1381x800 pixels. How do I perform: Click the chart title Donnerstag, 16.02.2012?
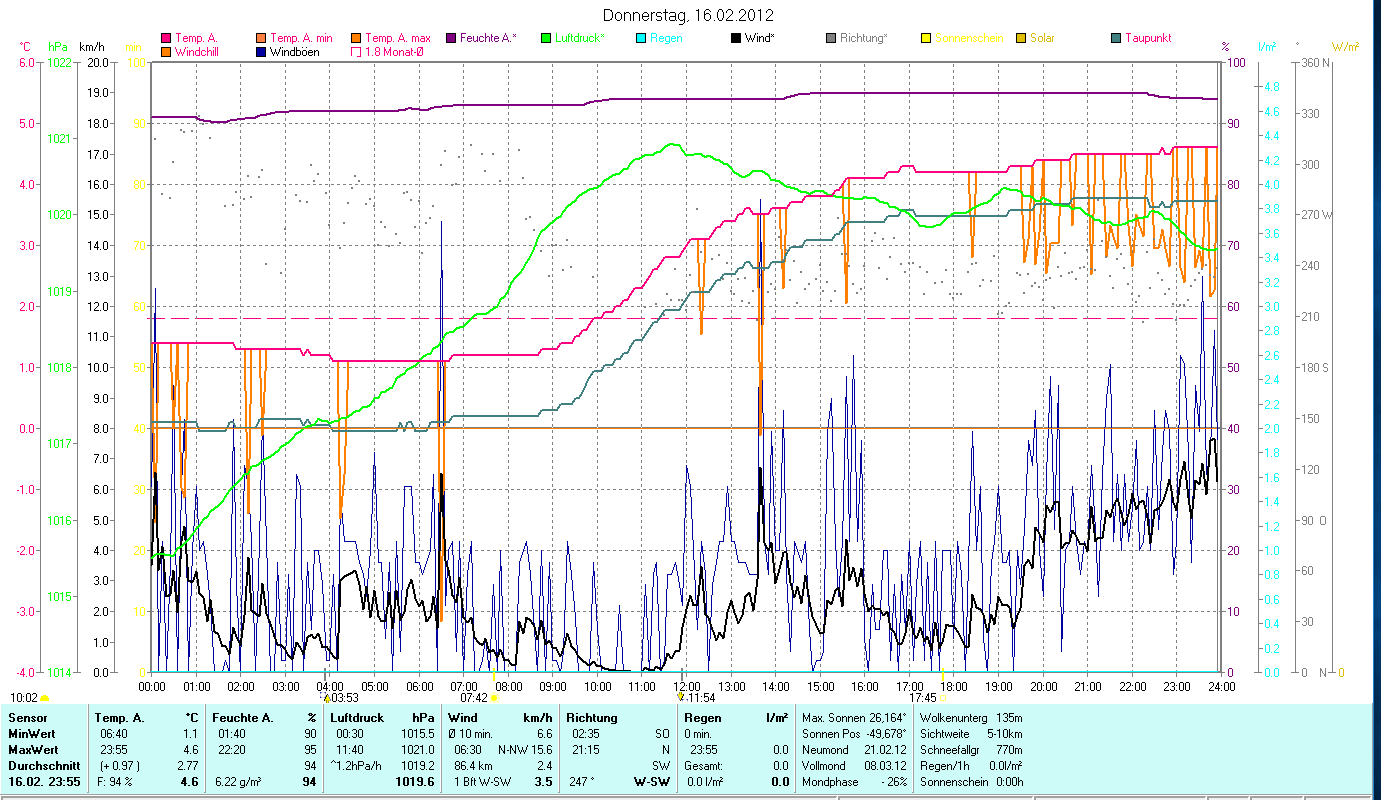point(689,16)
